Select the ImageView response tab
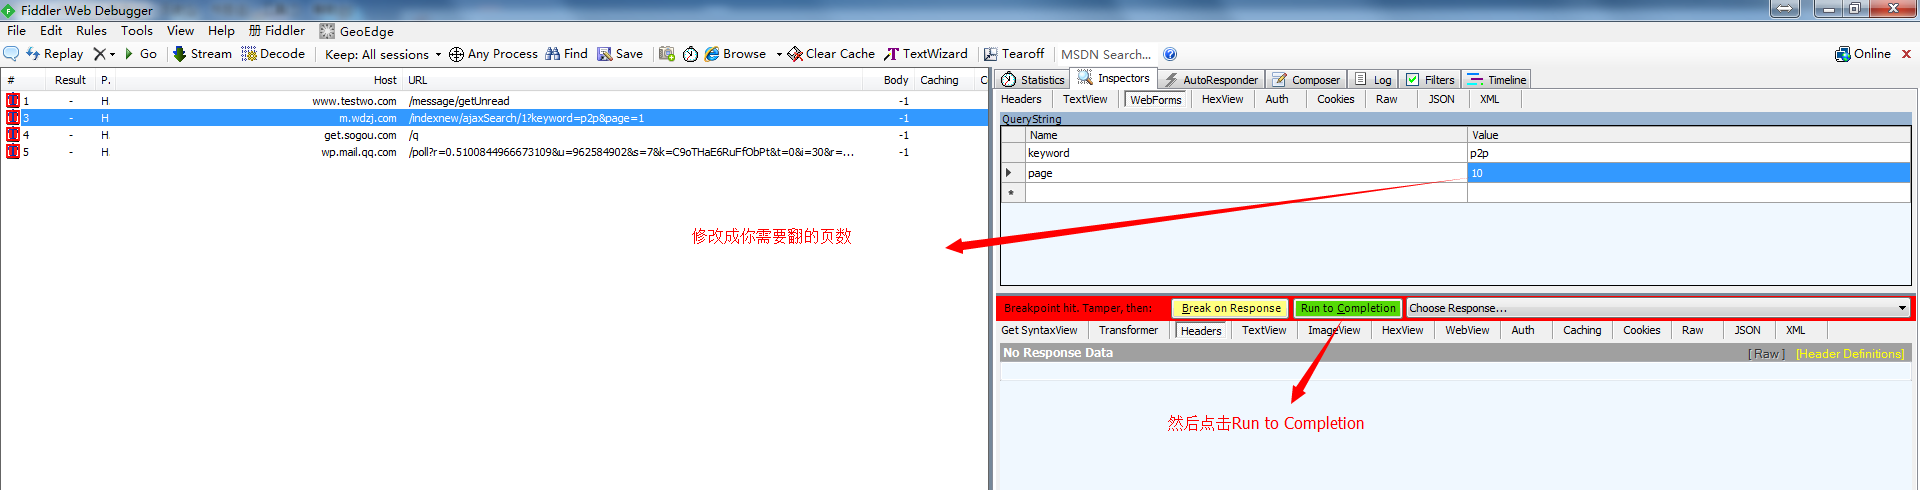This screenshot has width=1920, height=490. (x=1334, y=330)
